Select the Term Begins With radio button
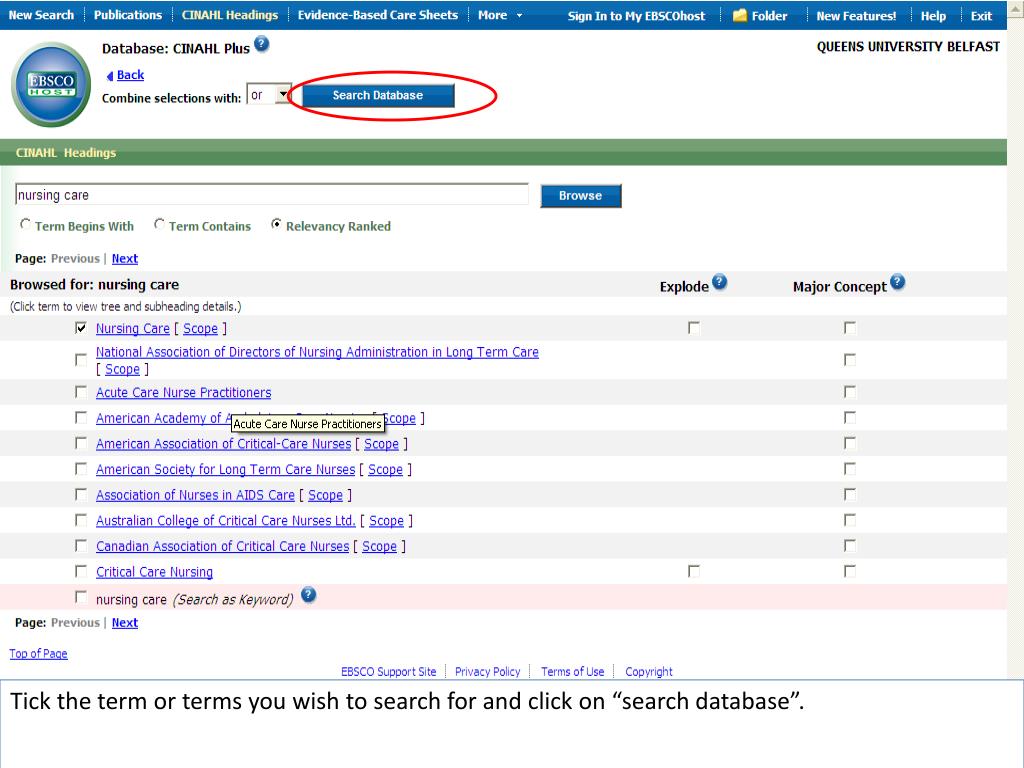1024x768 pixels. click(x=25, y=224)
